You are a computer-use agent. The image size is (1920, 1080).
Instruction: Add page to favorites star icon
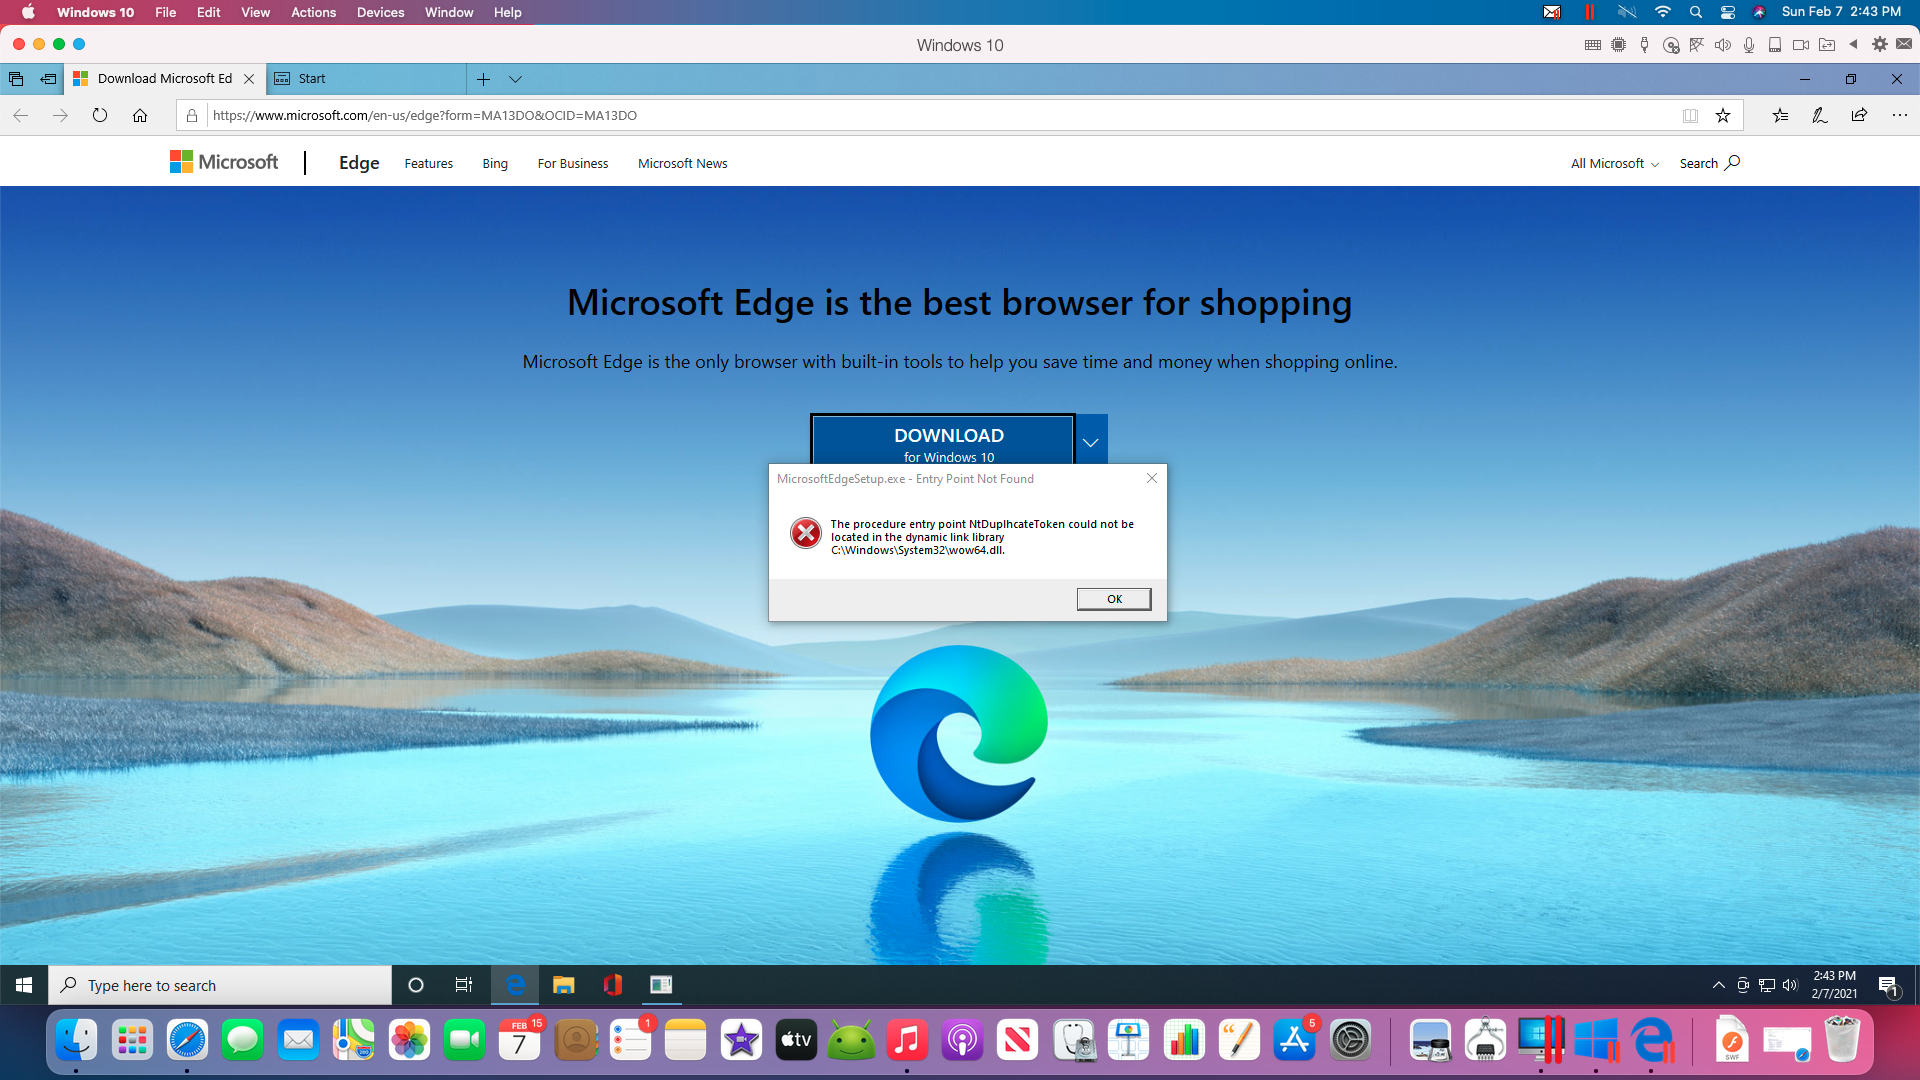click(x=1723, y=115)
